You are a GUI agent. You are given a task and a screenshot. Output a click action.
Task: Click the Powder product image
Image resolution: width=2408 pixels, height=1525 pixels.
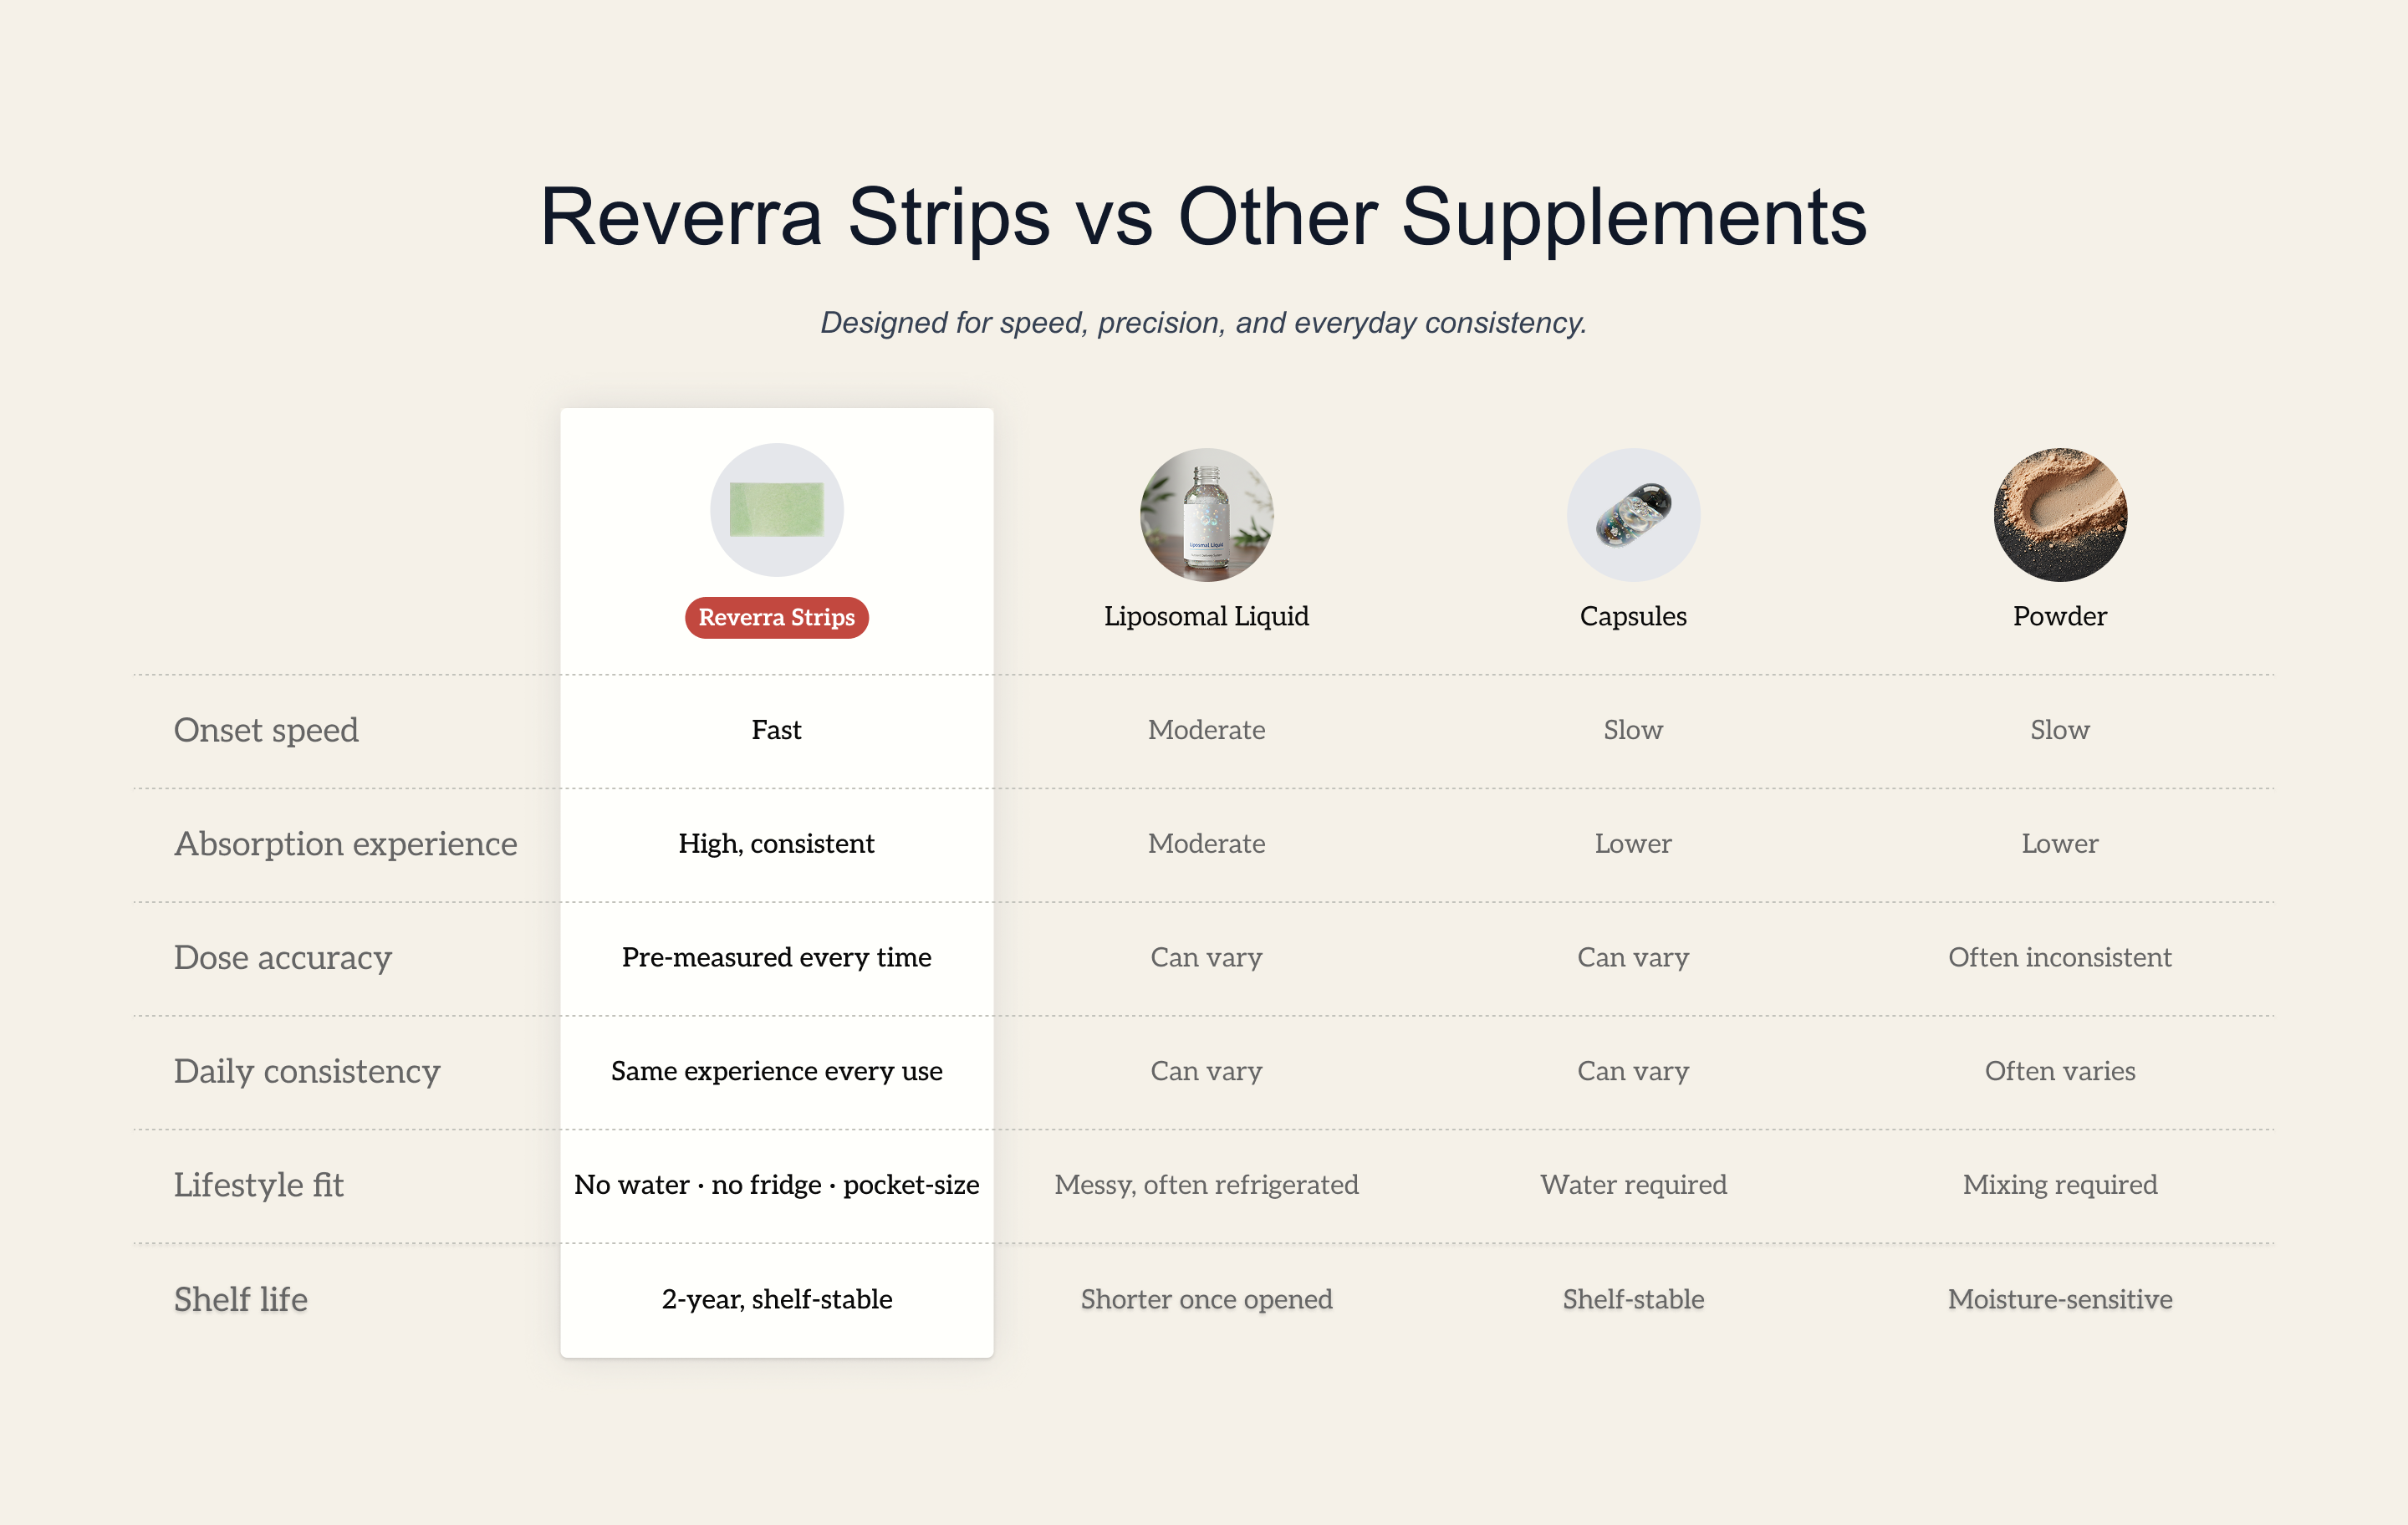coord(2060,514)
